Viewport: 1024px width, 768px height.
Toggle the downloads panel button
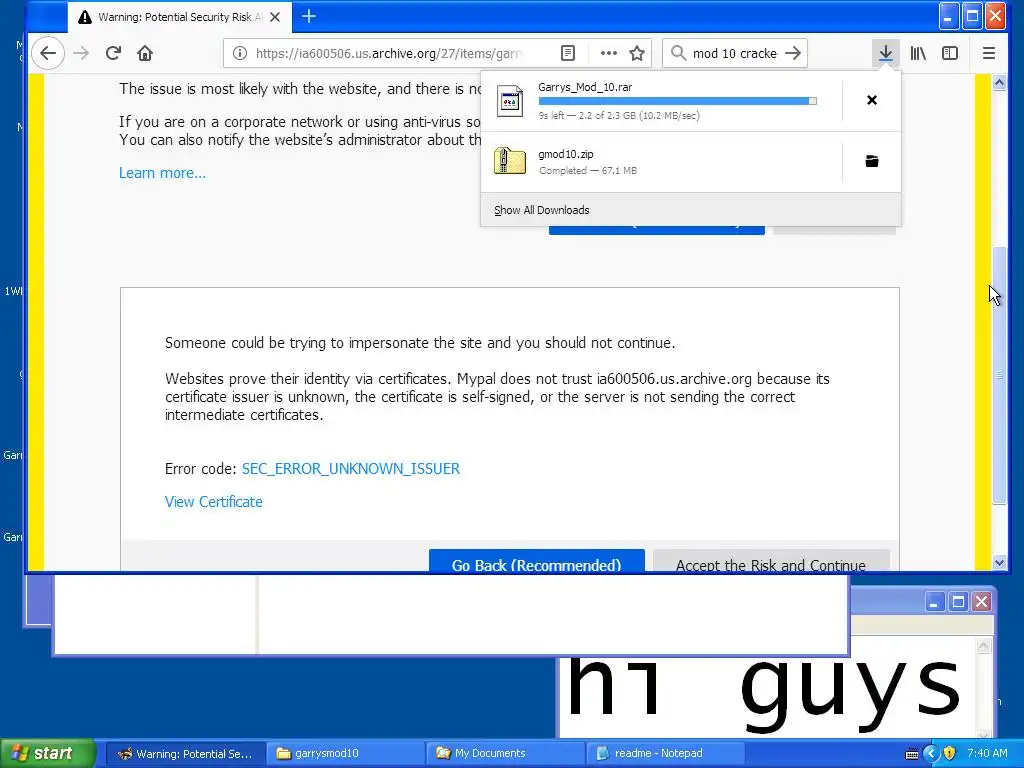coord(886,53)
